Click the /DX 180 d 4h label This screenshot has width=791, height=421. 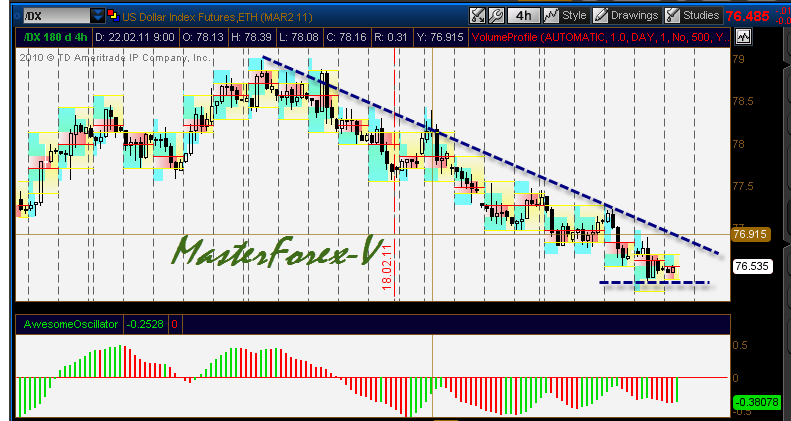pos(55,37)
